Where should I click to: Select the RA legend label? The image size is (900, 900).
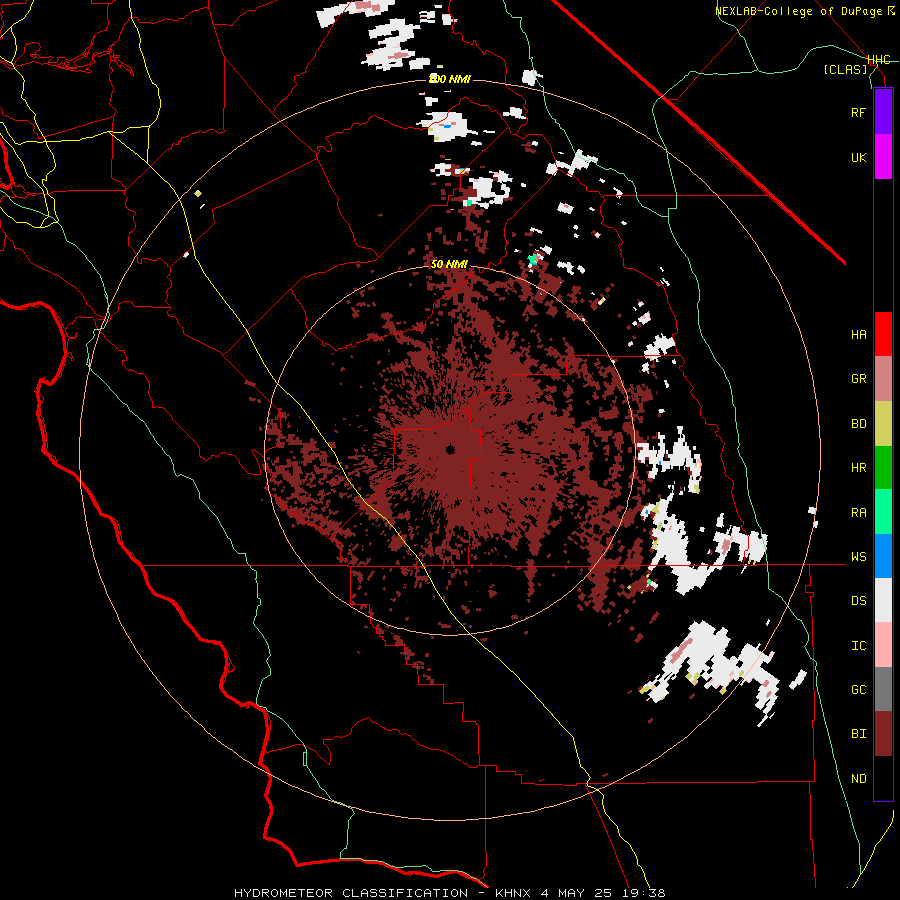tap(858, 512)
